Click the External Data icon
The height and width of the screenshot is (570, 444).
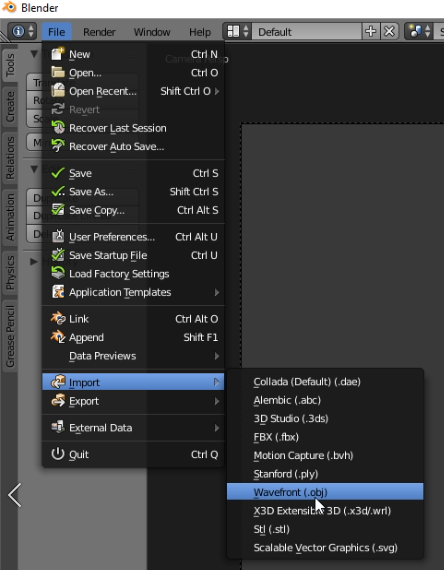tap(57, 428)
